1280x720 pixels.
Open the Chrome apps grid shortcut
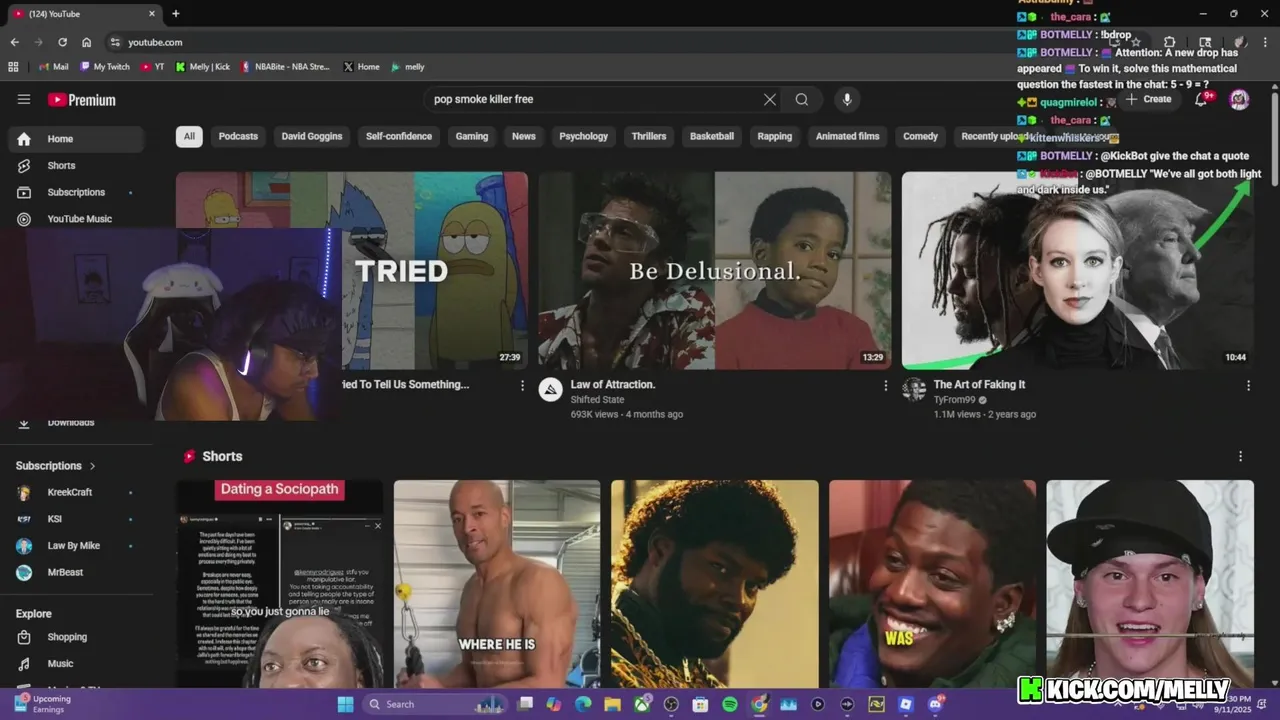[x=13, y=67]
